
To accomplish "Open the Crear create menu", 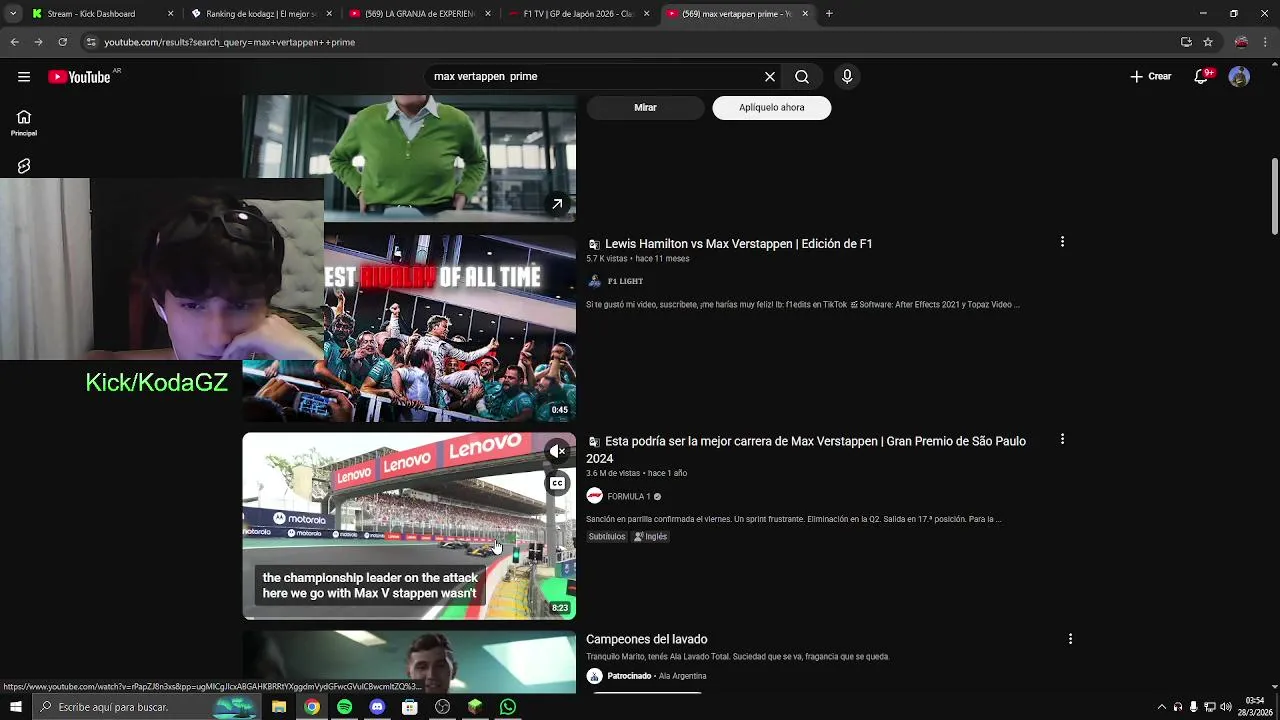I will [1151, 77].
